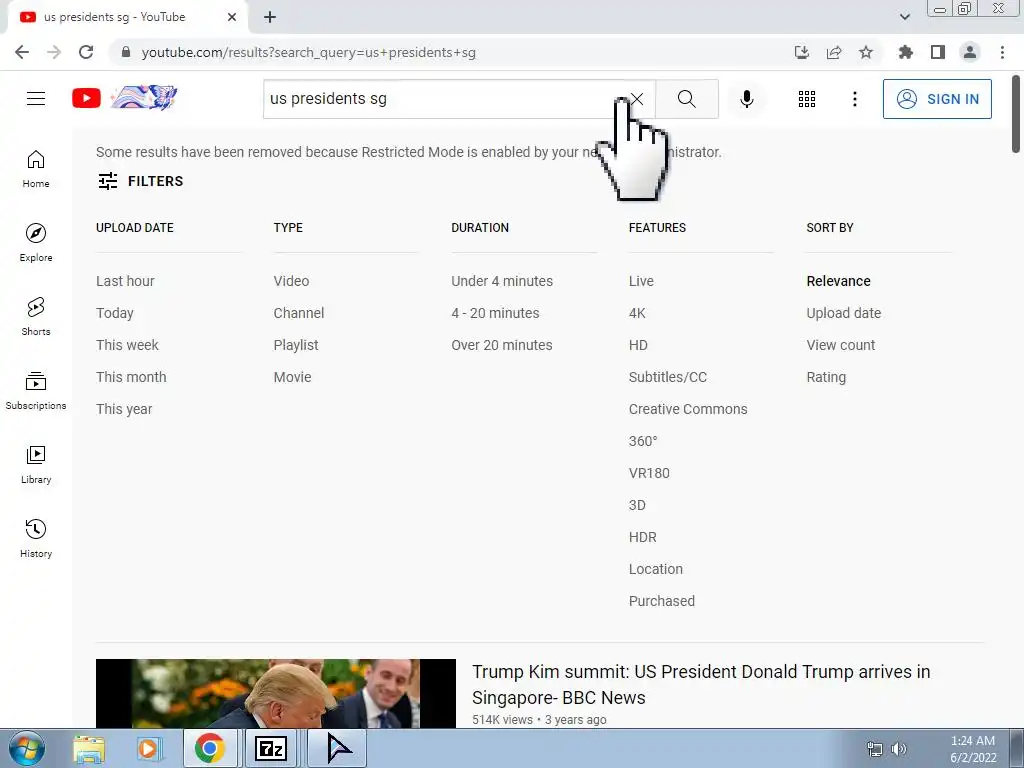Click the volume icon in system tray
Image resolution: width=1024 pixels, height=768 pixels.
(x=899, y=748)
